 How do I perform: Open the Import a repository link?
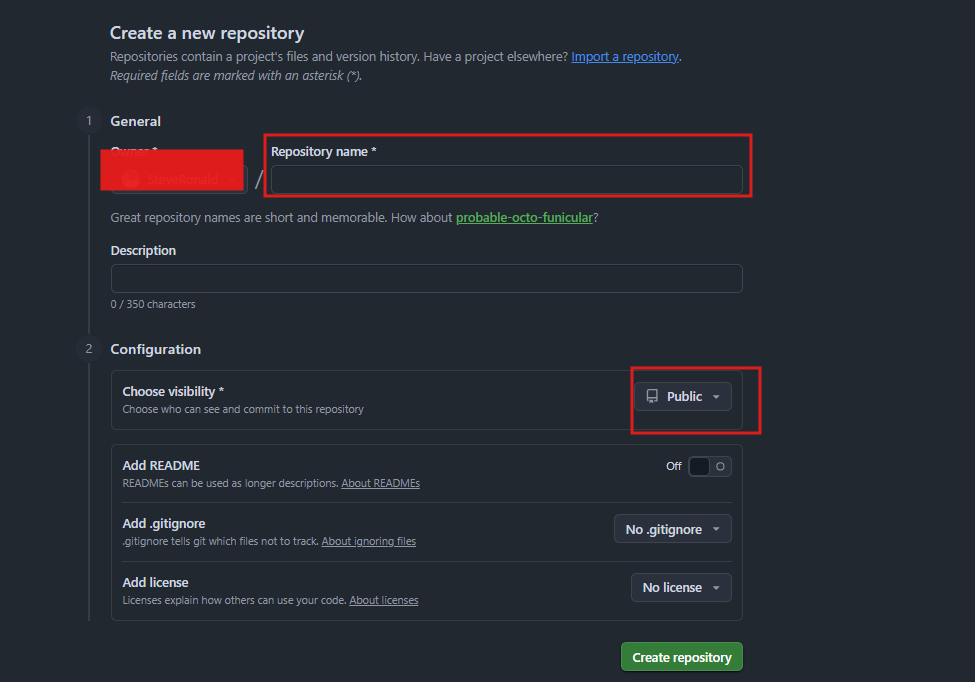coord(625,57)
